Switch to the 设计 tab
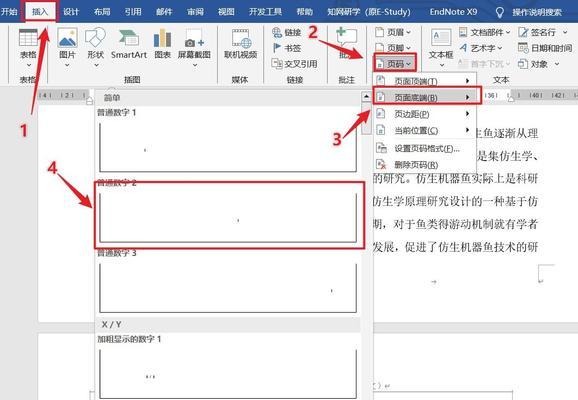The width and height of the screenshot is (578, 400). click(x=70, y=11)
